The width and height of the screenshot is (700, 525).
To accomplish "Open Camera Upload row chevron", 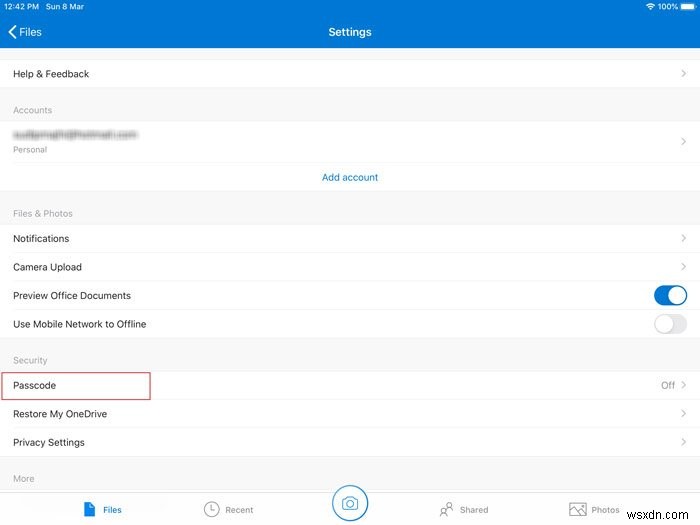I will click(683, 267).
